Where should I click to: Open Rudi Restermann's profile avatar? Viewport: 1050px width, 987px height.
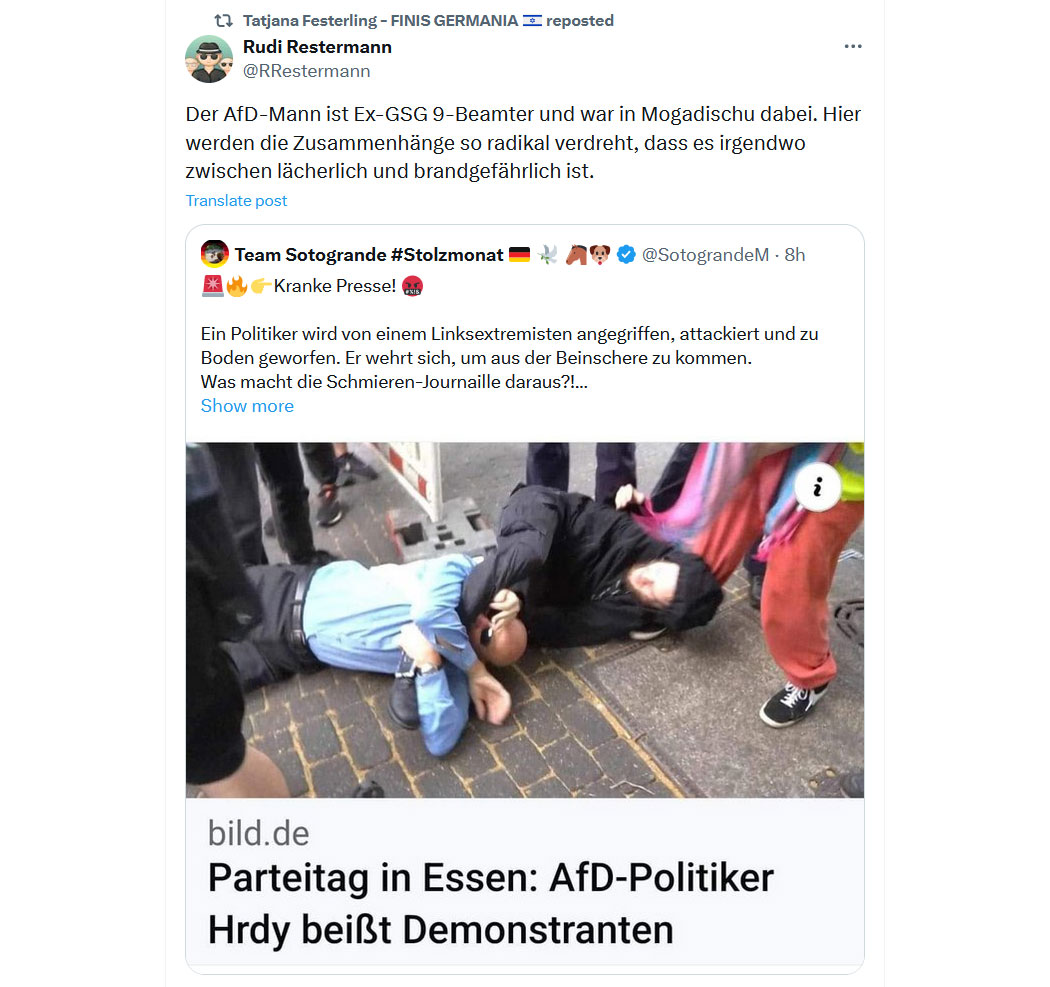point(209,59)
